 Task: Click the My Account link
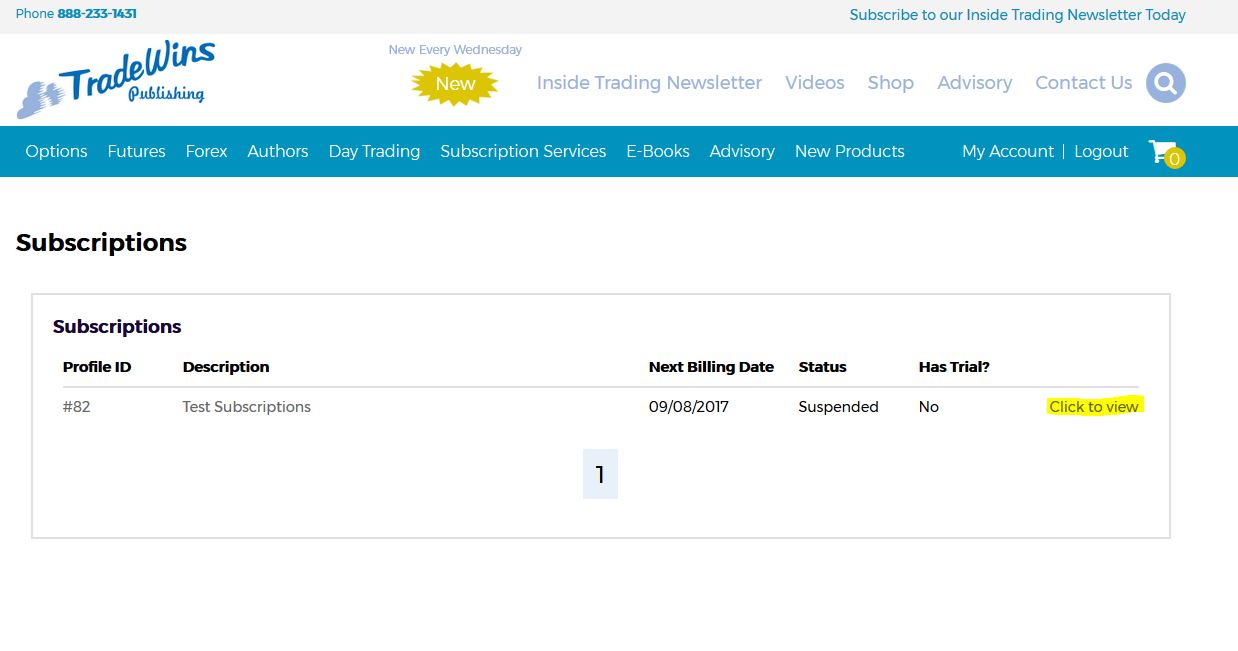coord(1007,151)
